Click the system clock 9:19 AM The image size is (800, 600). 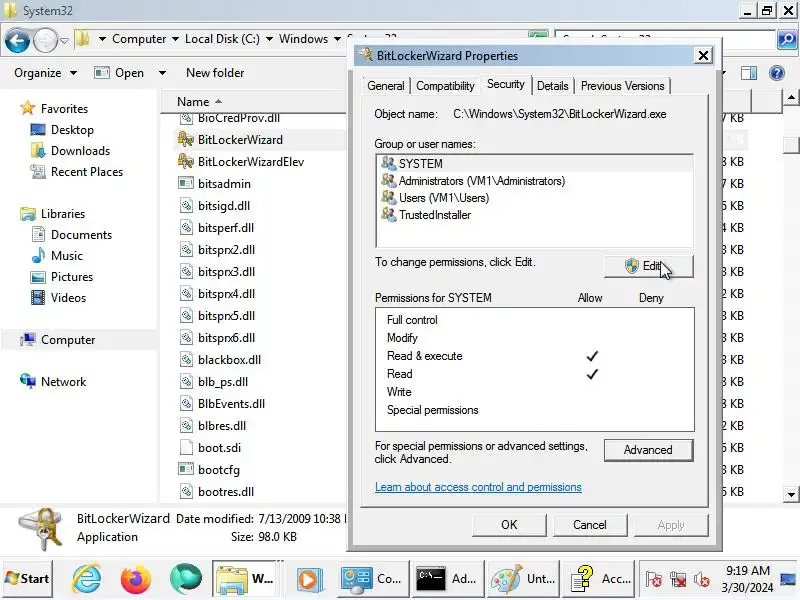coord(747,570)
